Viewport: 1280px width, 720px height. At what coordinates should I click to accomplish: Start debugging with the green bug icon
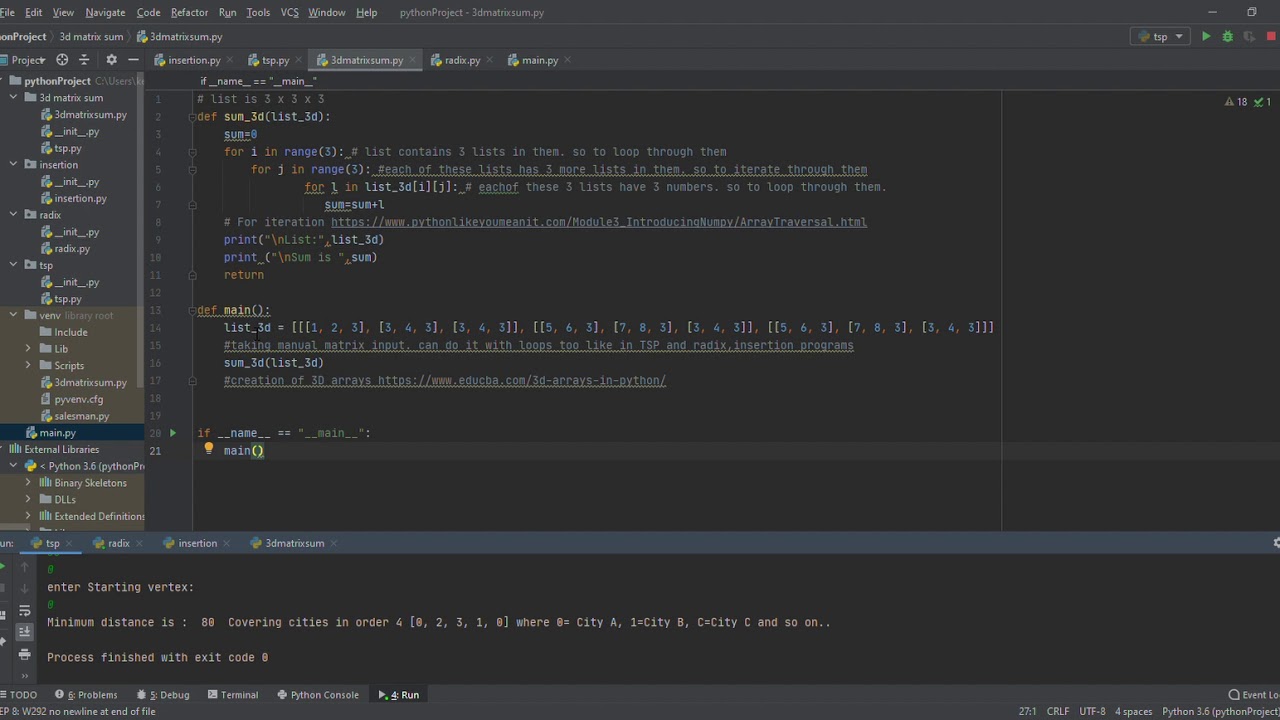(1228, 36)
